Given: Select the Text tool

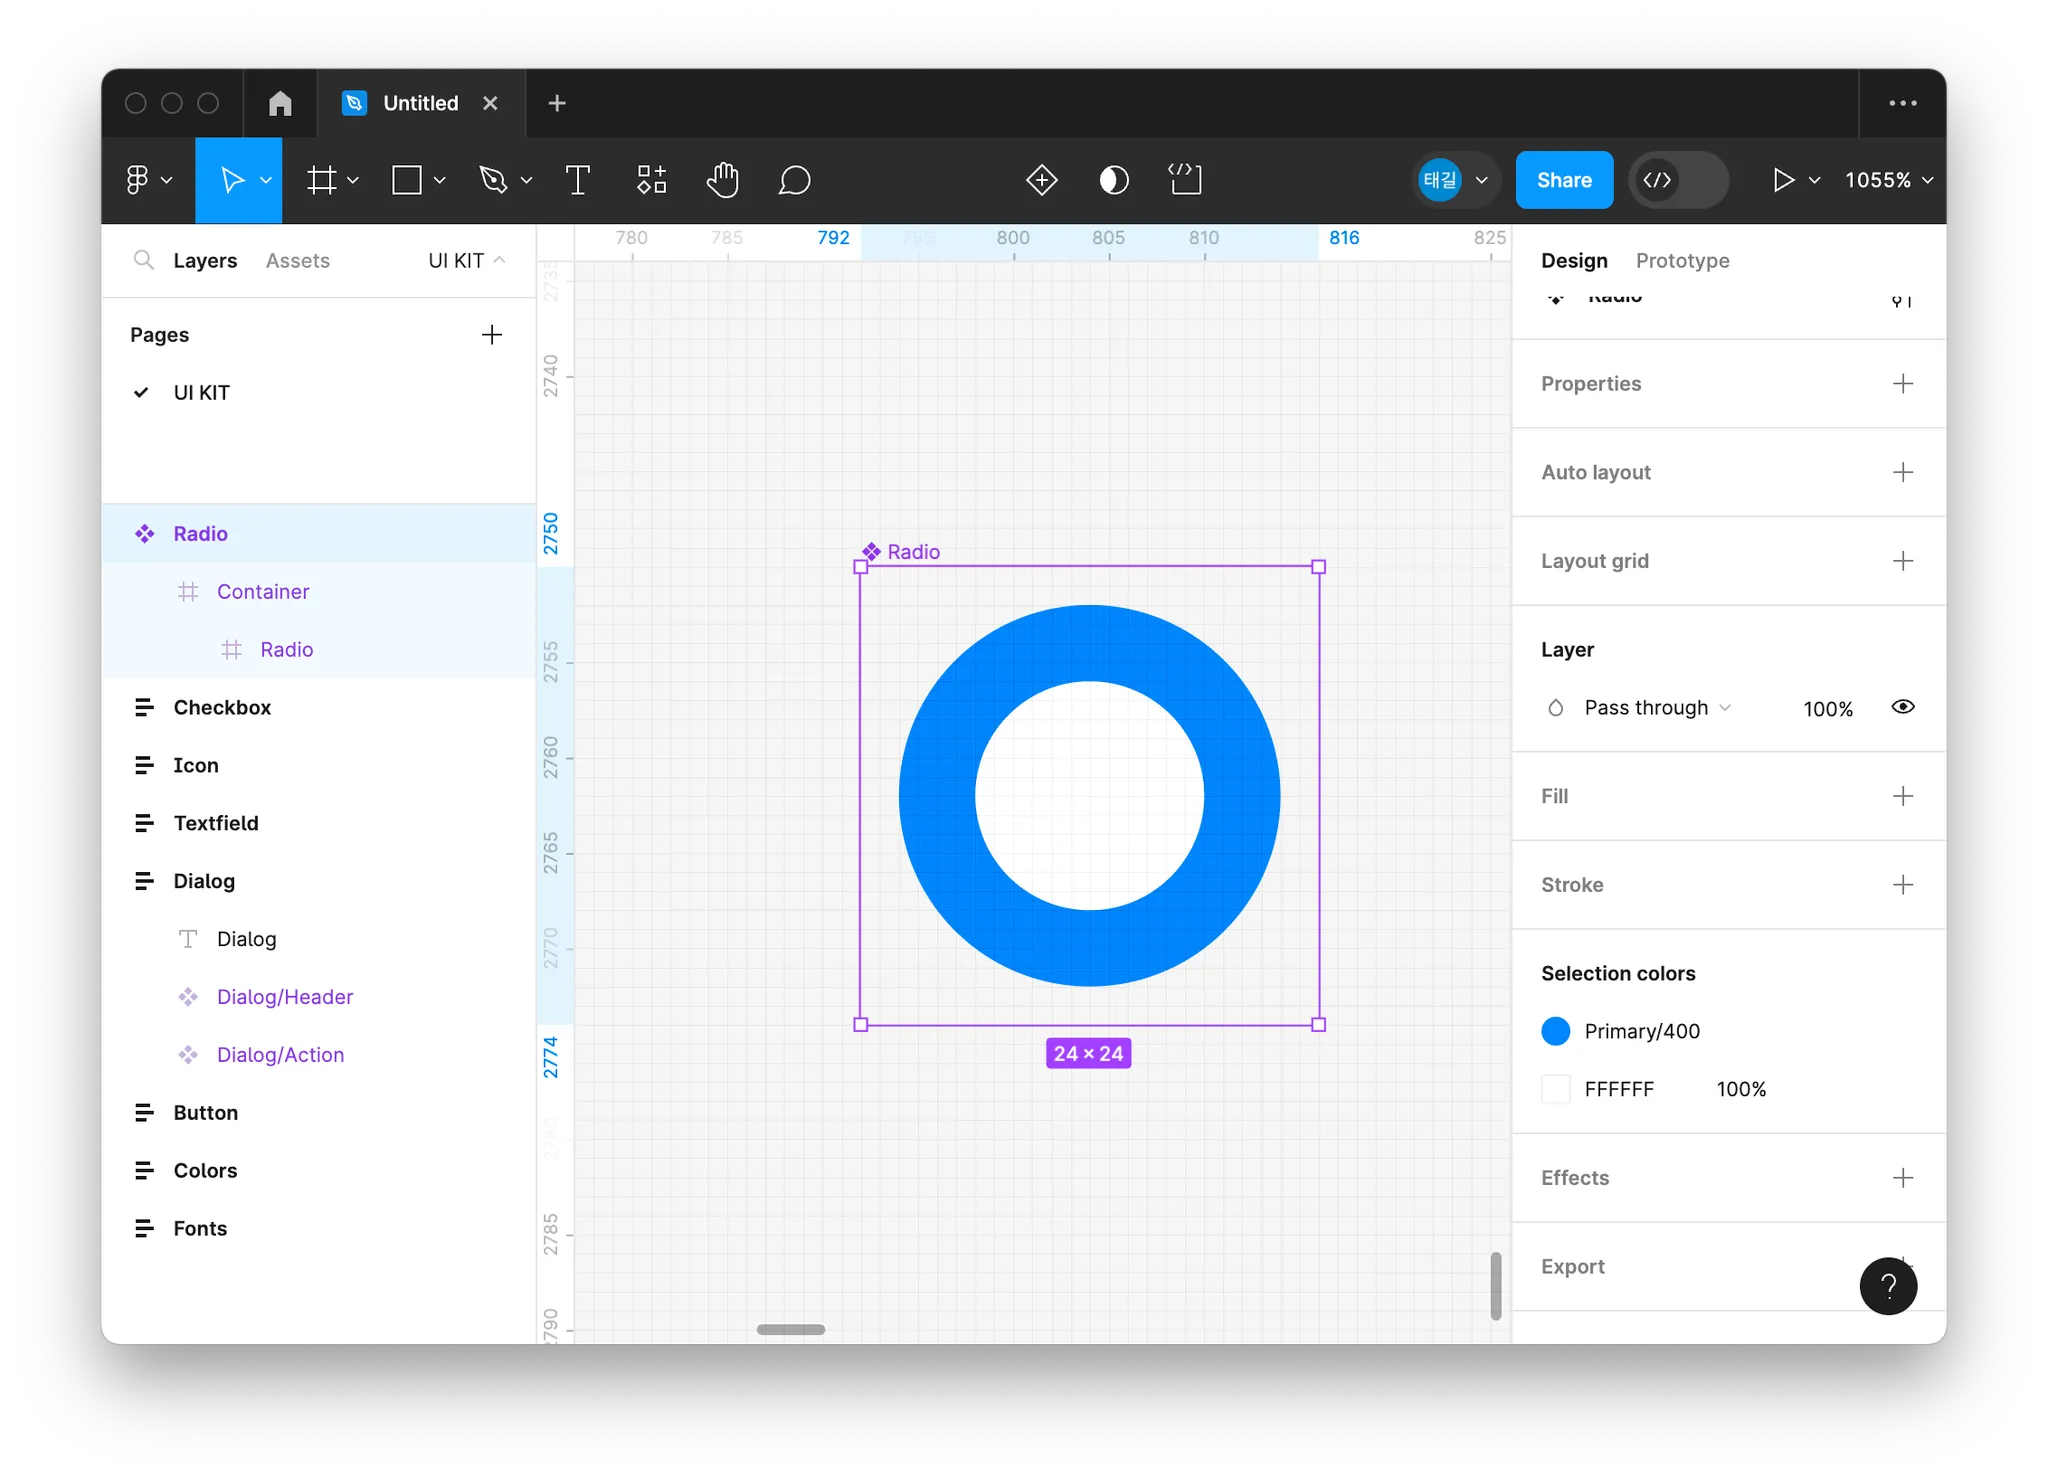Looking at the screenshot, I should (x=578, y=180).
